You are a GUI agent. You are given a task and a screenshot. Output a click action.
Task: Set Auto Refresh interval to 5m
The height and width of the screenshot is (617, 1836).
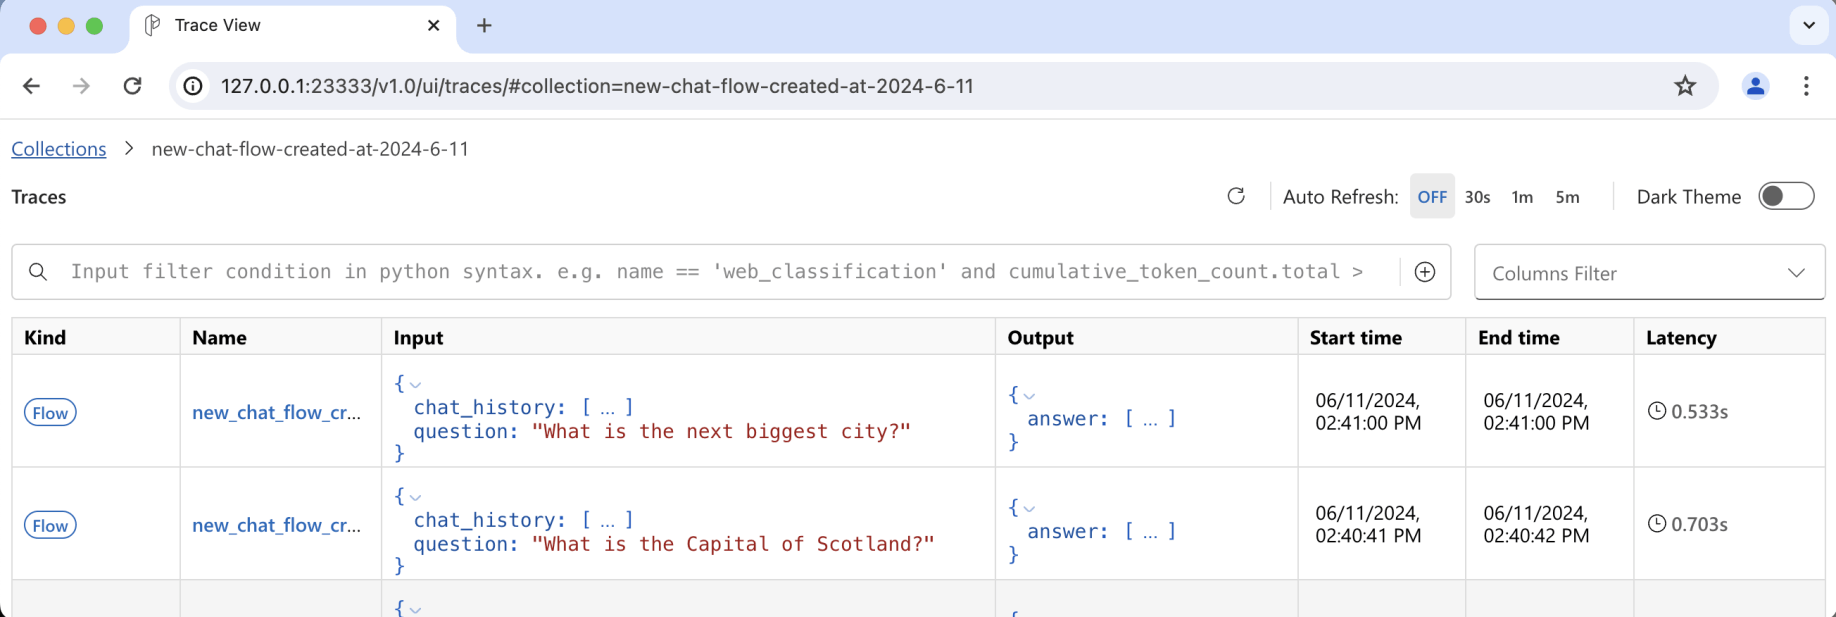point(1567,197)
